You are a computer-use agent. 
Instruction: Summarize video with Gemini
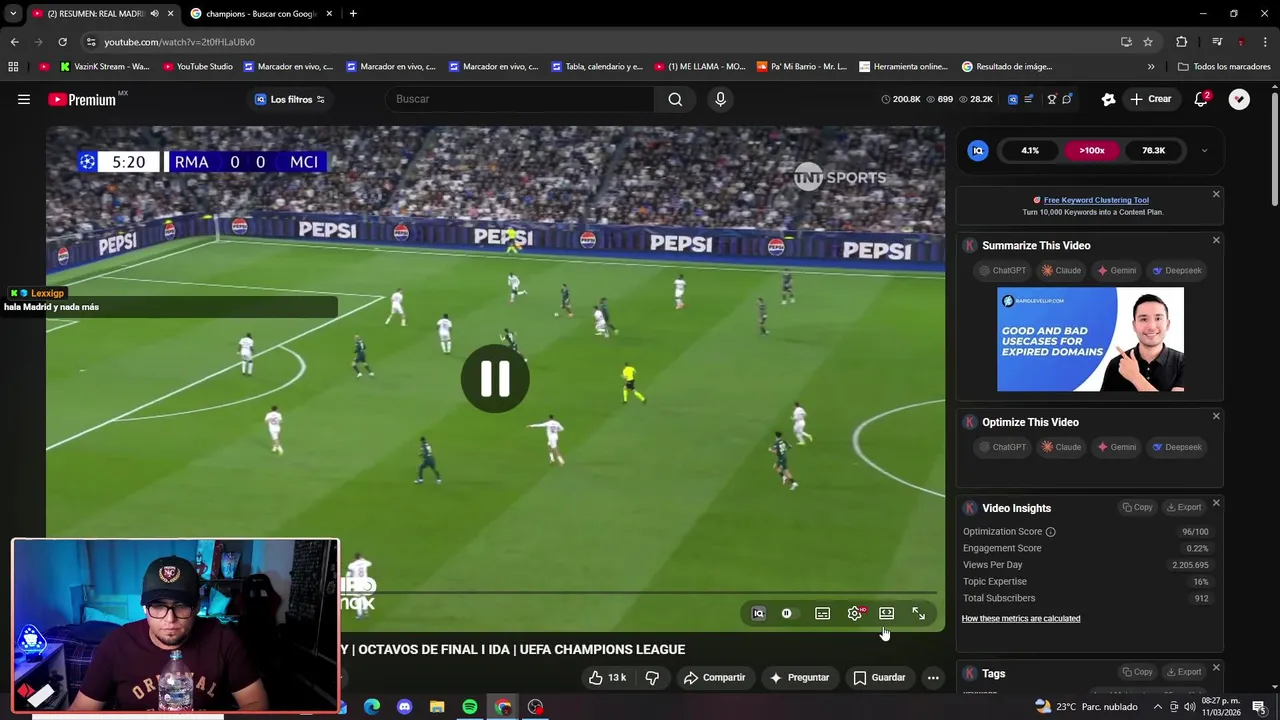1116,270
